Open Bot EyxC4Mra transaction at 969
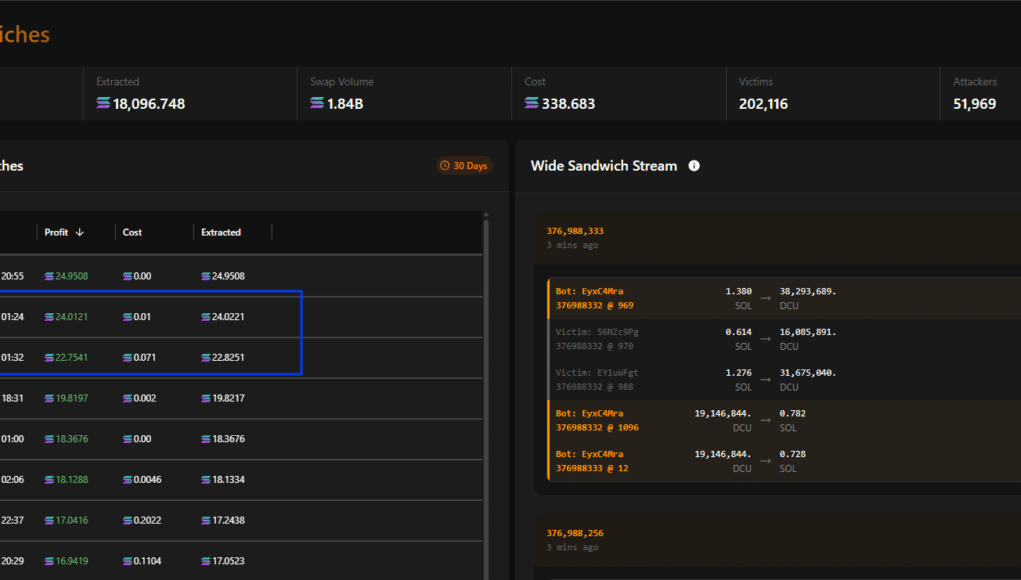Screen dimensions: 1021x580 click(x=594, y=298)
